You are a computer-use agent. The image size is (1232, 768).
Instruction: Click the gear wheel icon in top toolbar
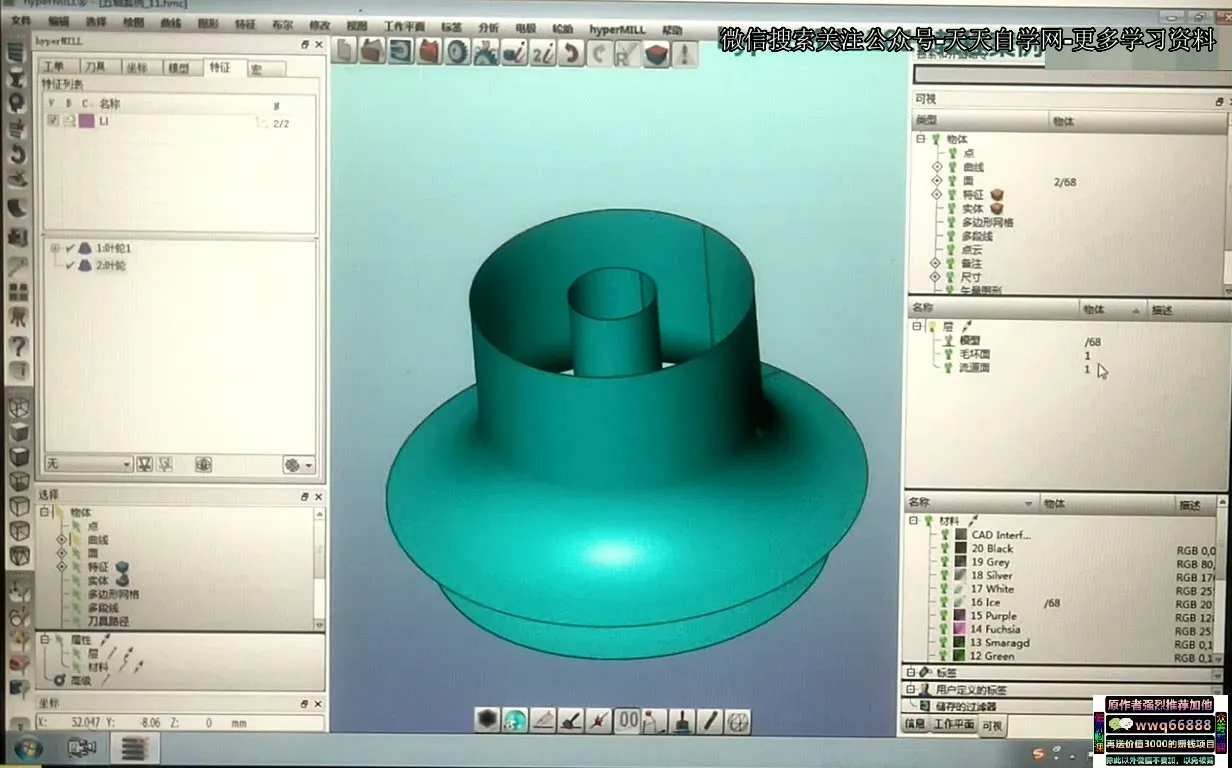[458, 52]
